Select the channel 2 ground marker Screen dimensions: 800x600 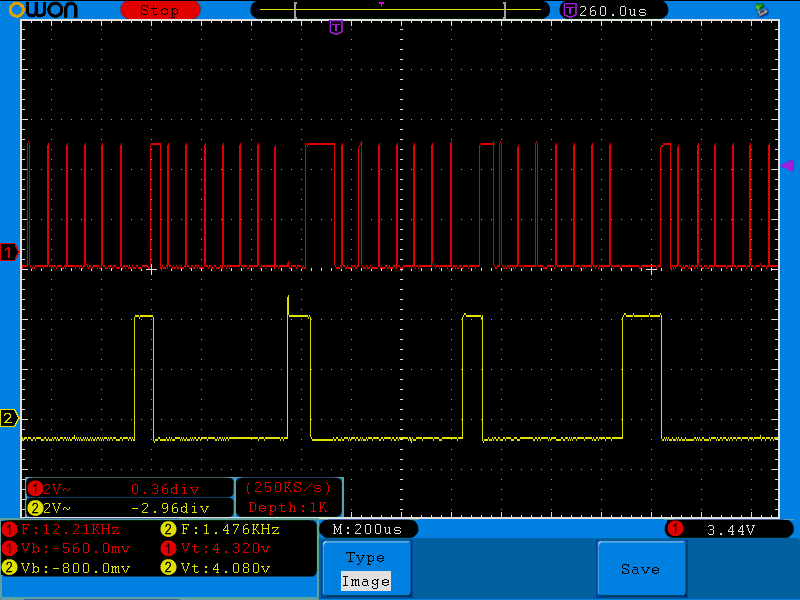[9, 418]
